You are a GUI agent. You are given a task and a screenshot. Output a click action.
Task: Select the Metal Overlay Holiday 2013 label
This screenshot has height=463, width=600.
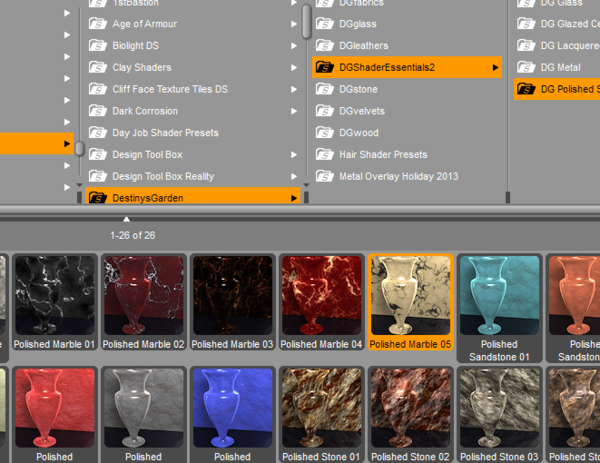tap(399, 176)
